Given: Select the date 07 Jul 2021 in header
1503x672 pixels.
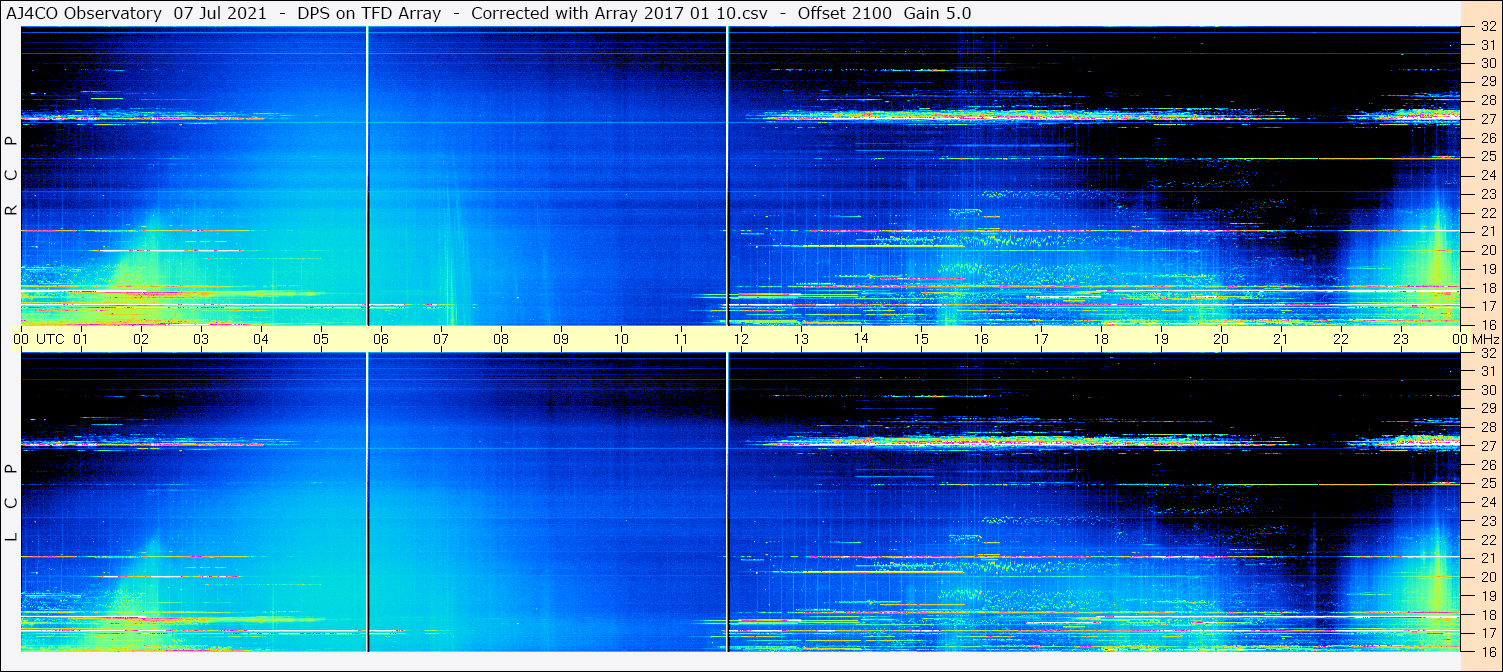Looking at the screenshot, I should (220, 13).
